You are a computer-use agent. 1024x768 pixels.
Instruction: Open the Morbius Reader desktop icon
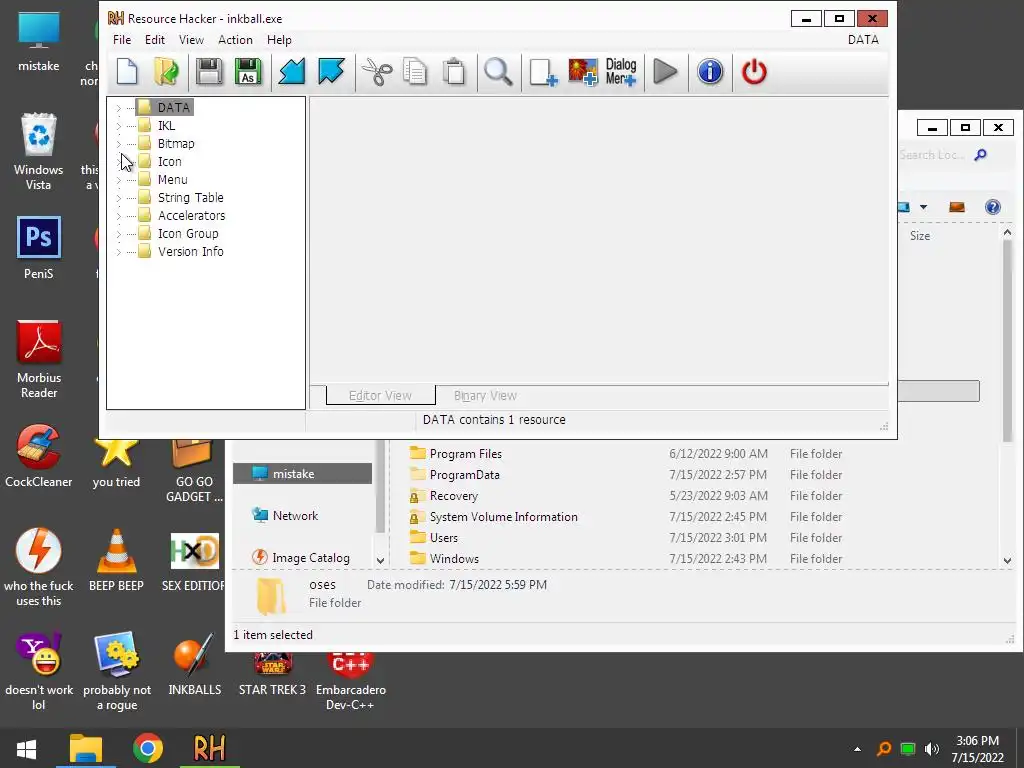39,359
